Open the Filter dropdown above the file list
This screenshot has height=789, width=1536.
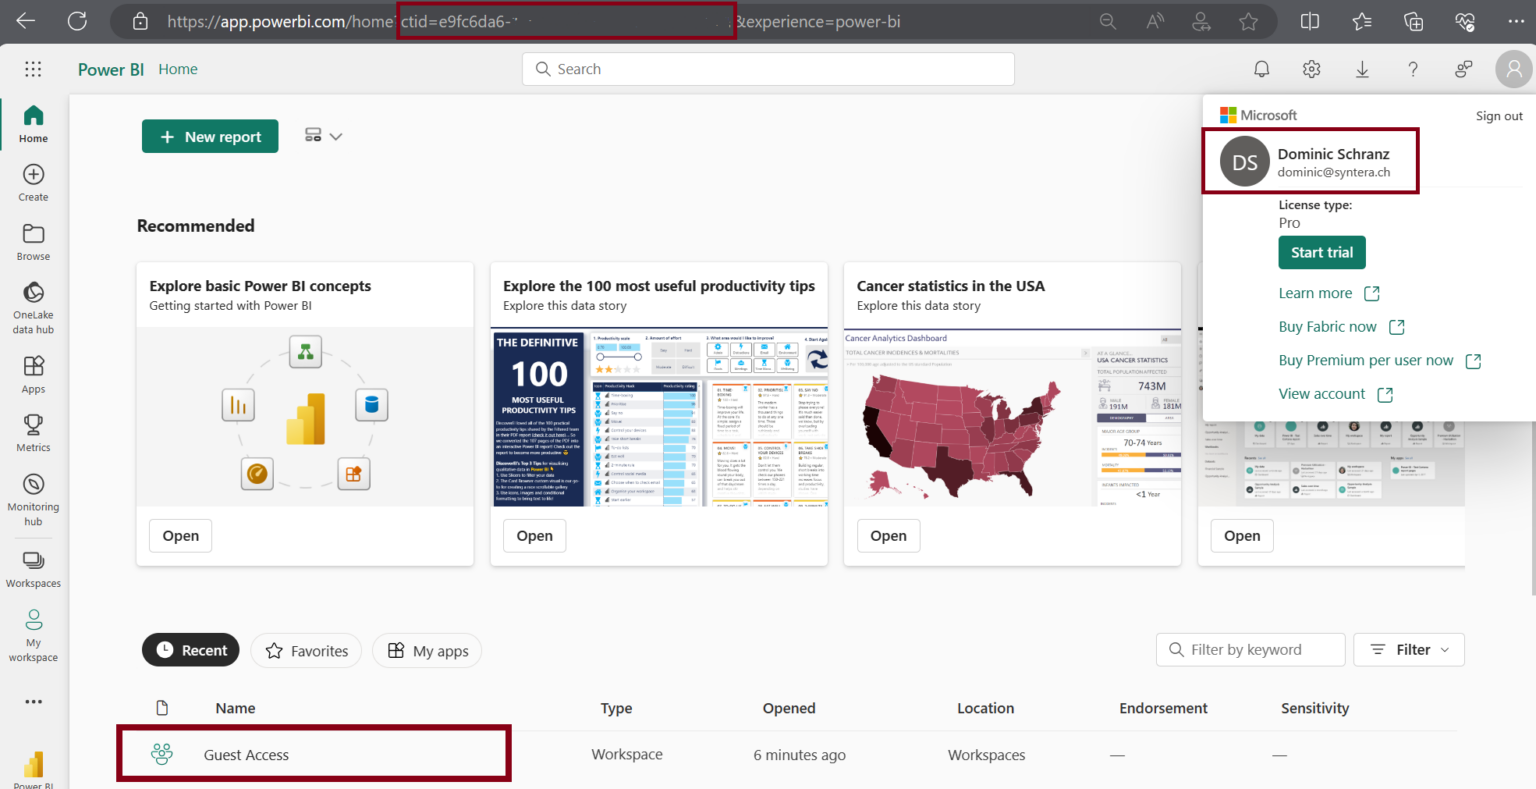pos(1408,649)
